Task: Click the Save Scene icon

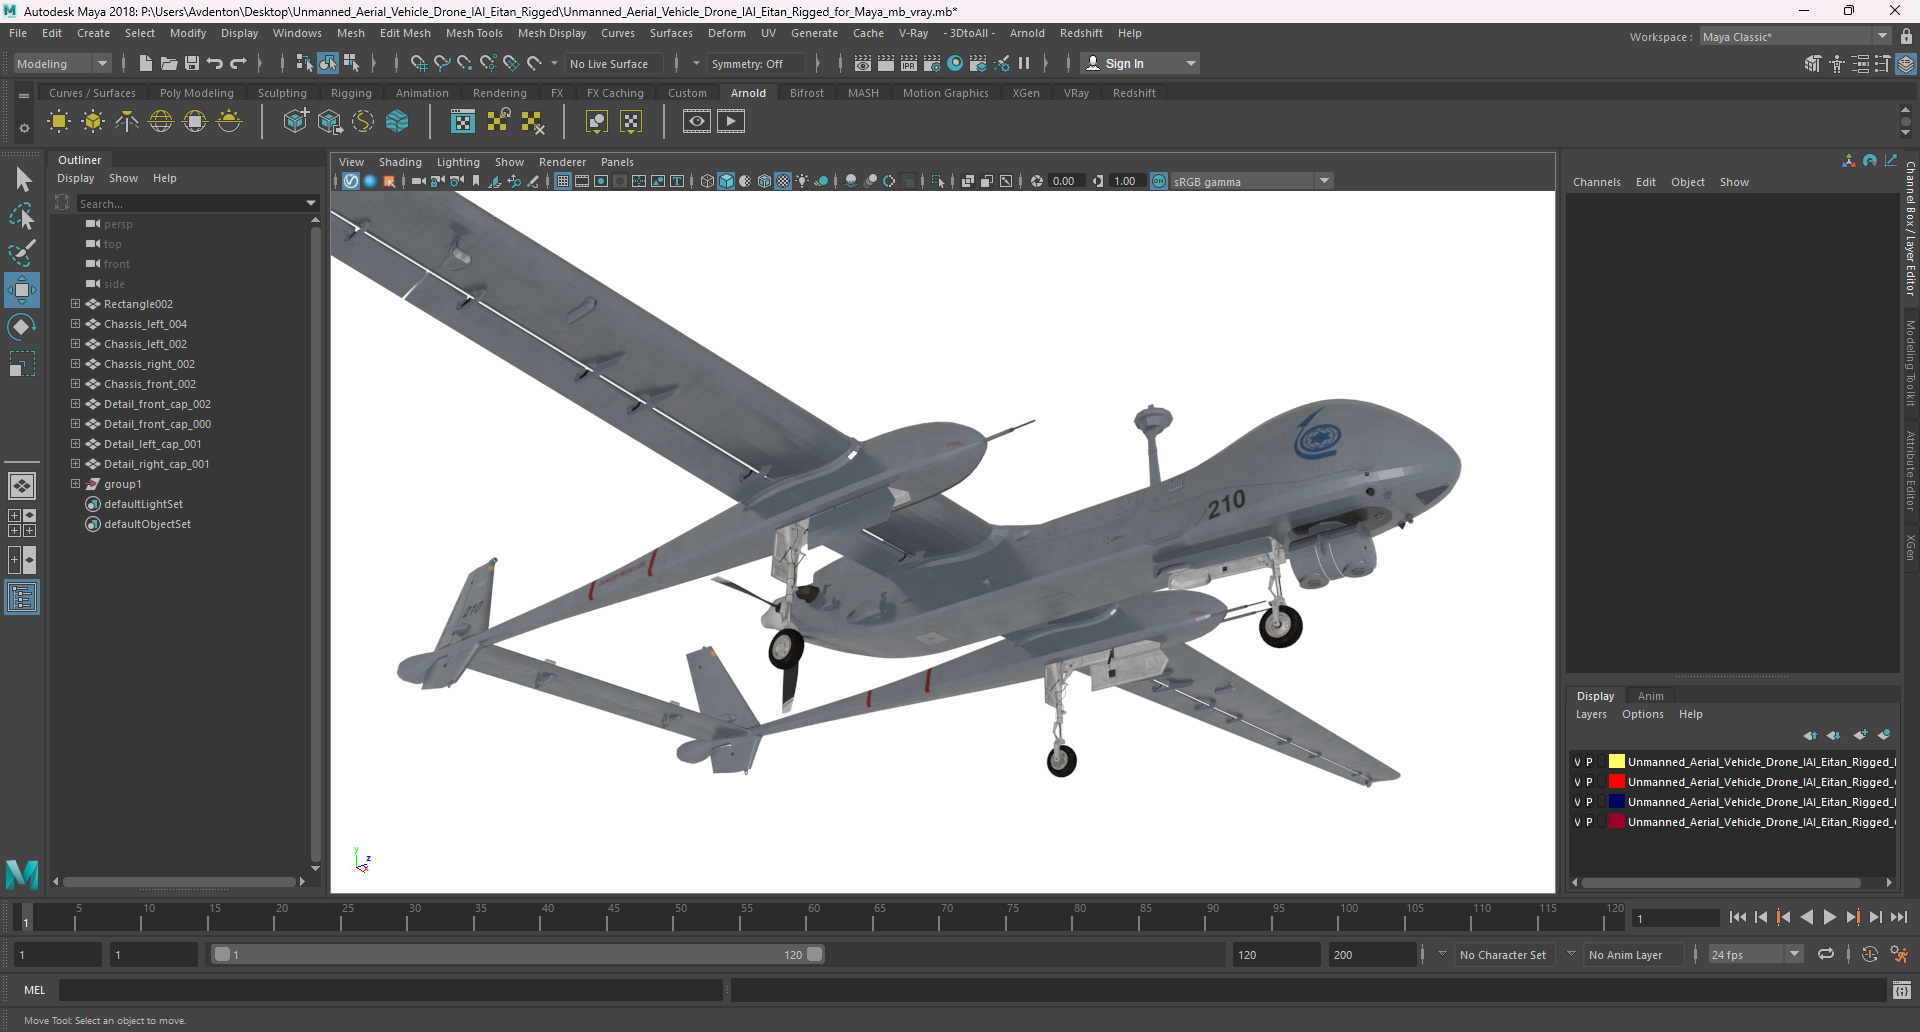Action: pos(192,63)
